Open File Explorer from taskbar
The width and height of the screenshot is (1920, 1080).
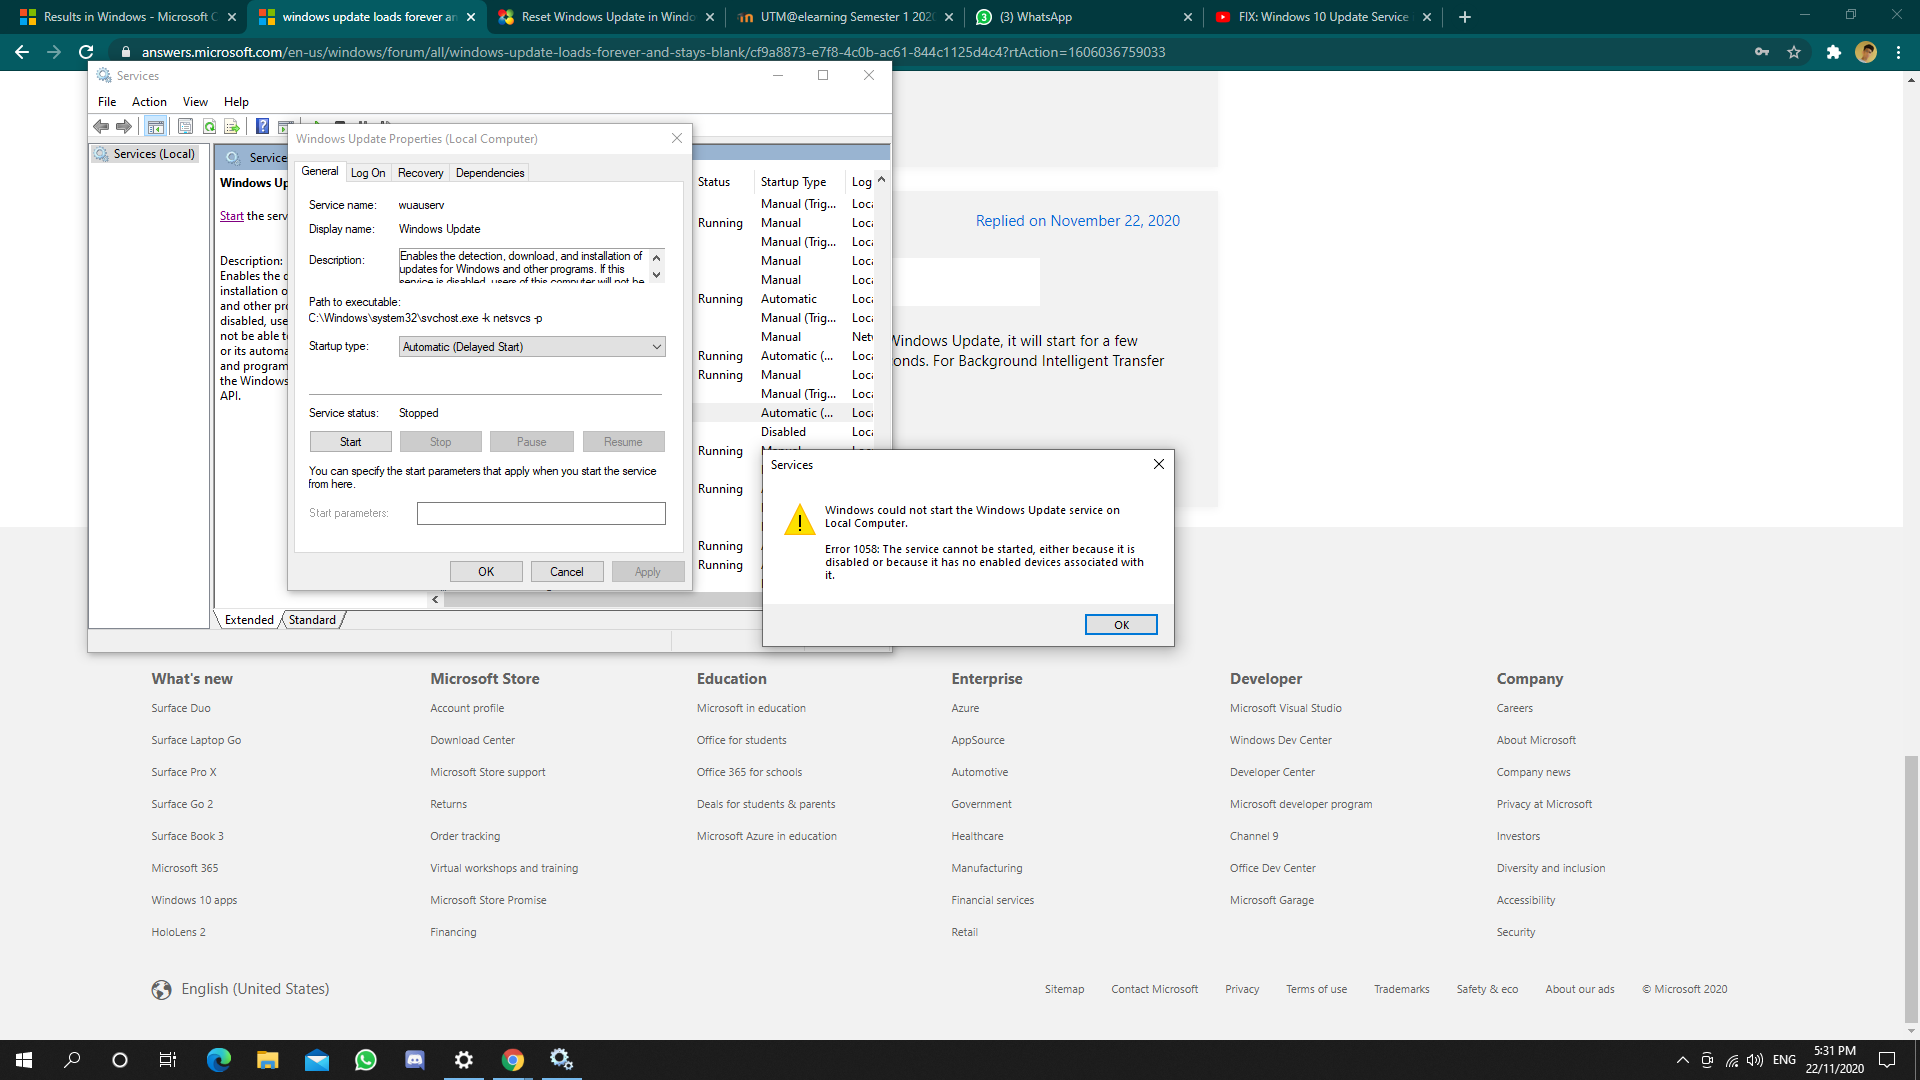[267, 1060]
